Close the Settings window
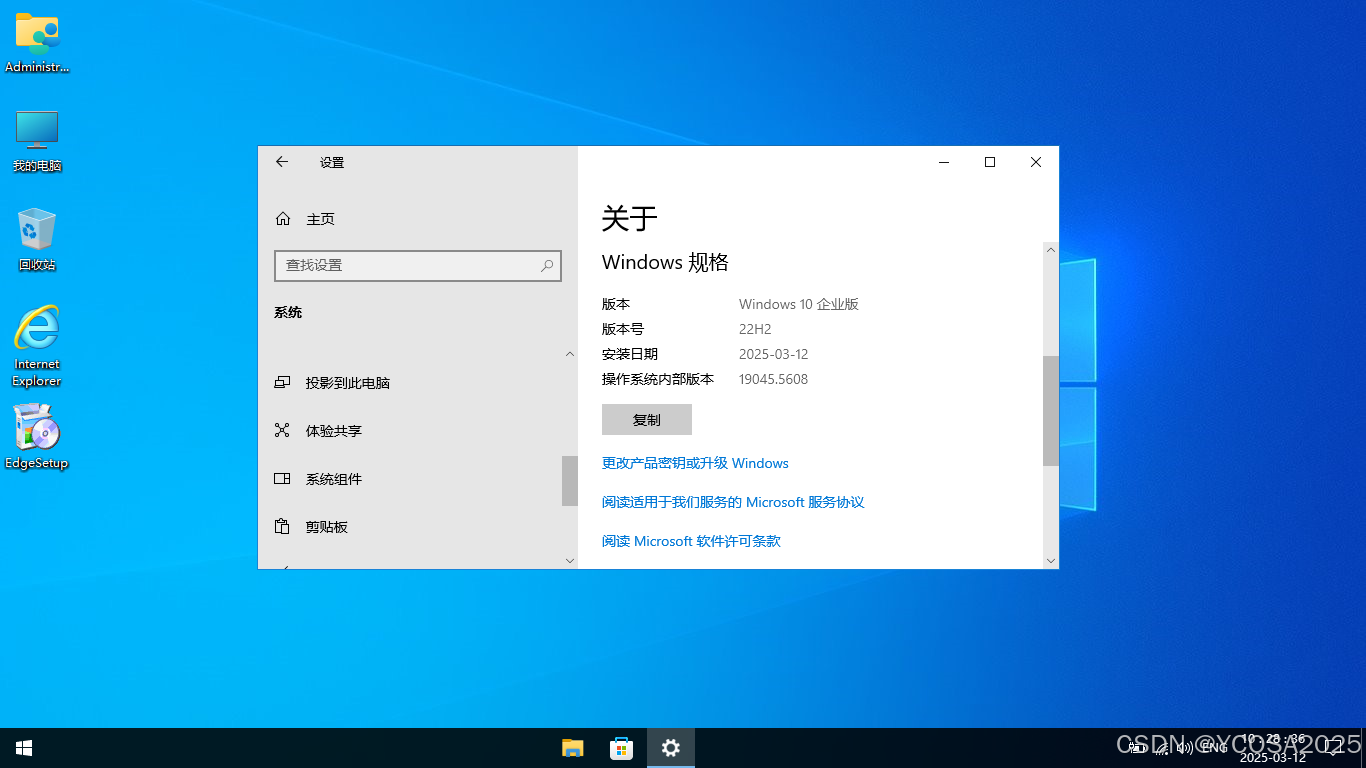The width and height of the screenshot is (1366, 768). tap(1036, 162)
